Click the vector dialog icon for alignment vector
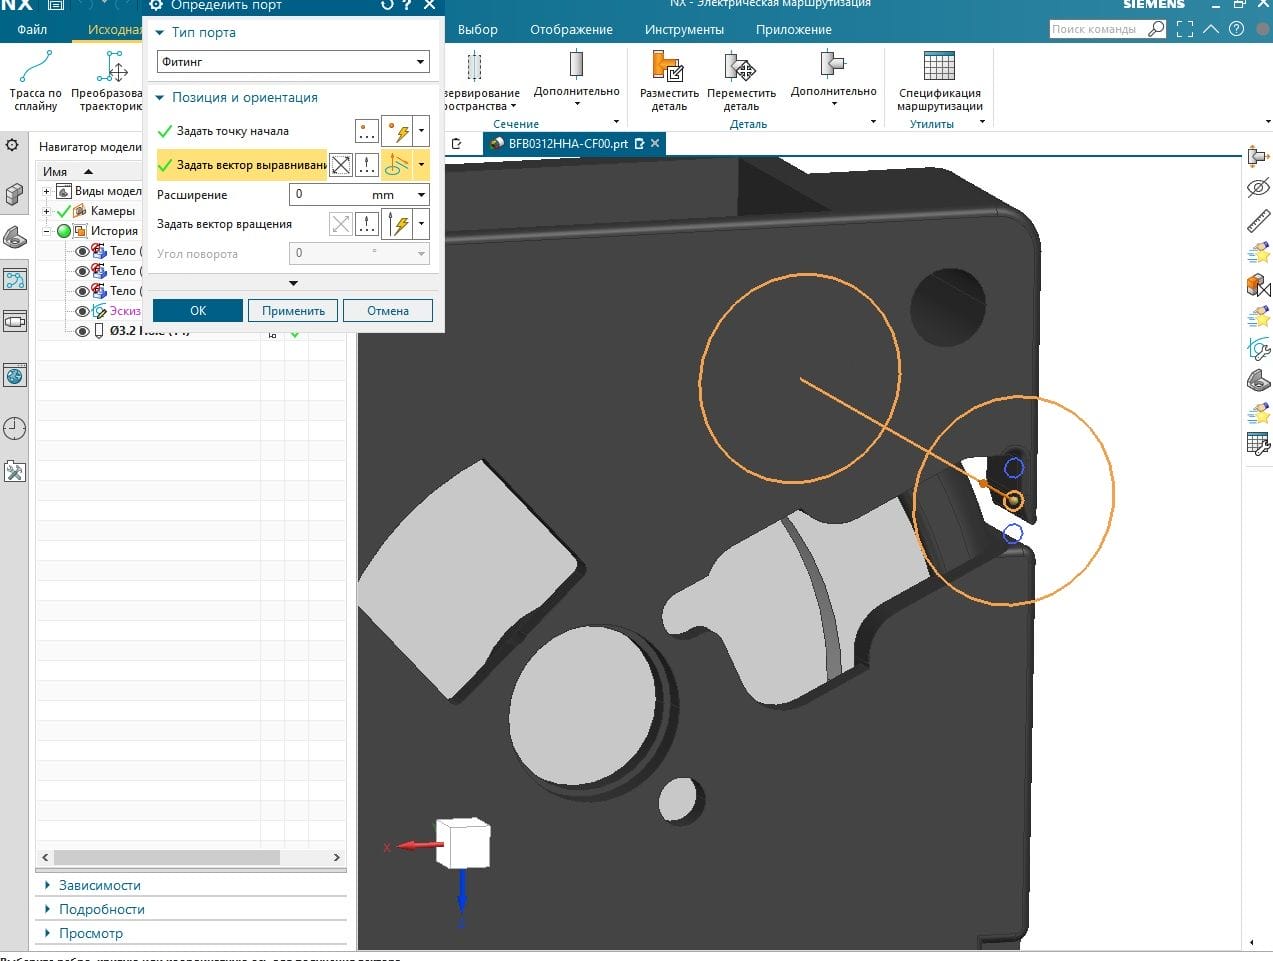This screenshot has width=1273, height=961. pyautogui.click(x=367, y=165)
